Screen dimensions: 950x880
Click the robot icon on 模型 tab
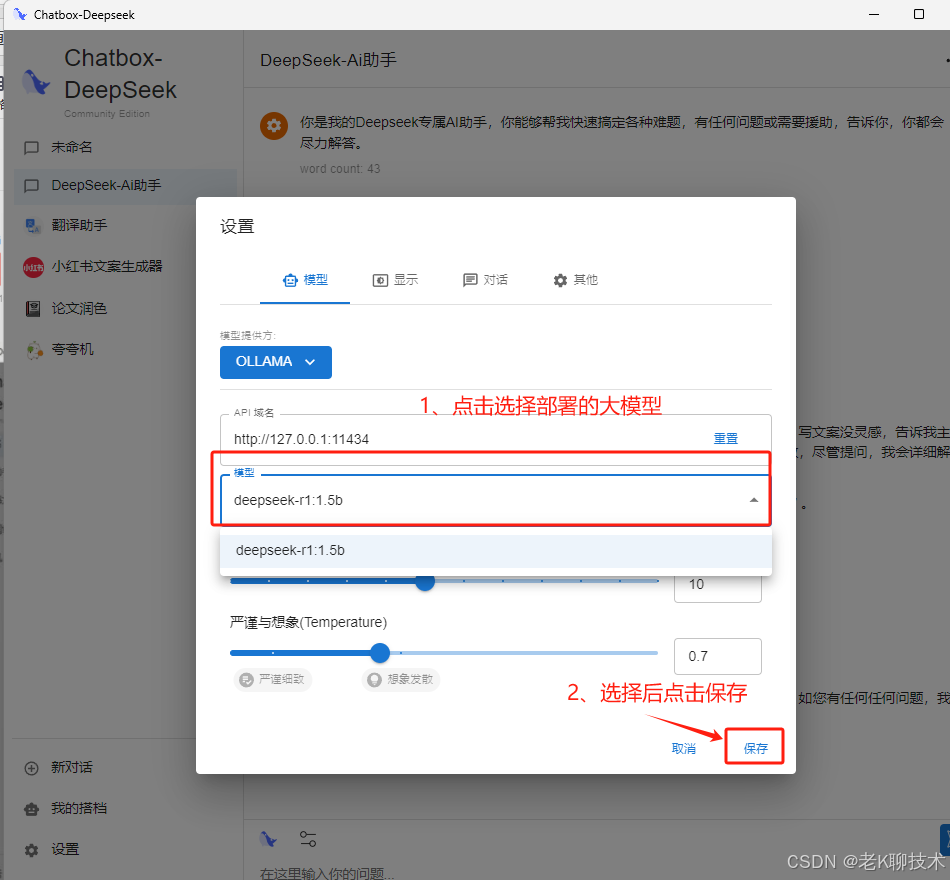click(x=290, y=280)
